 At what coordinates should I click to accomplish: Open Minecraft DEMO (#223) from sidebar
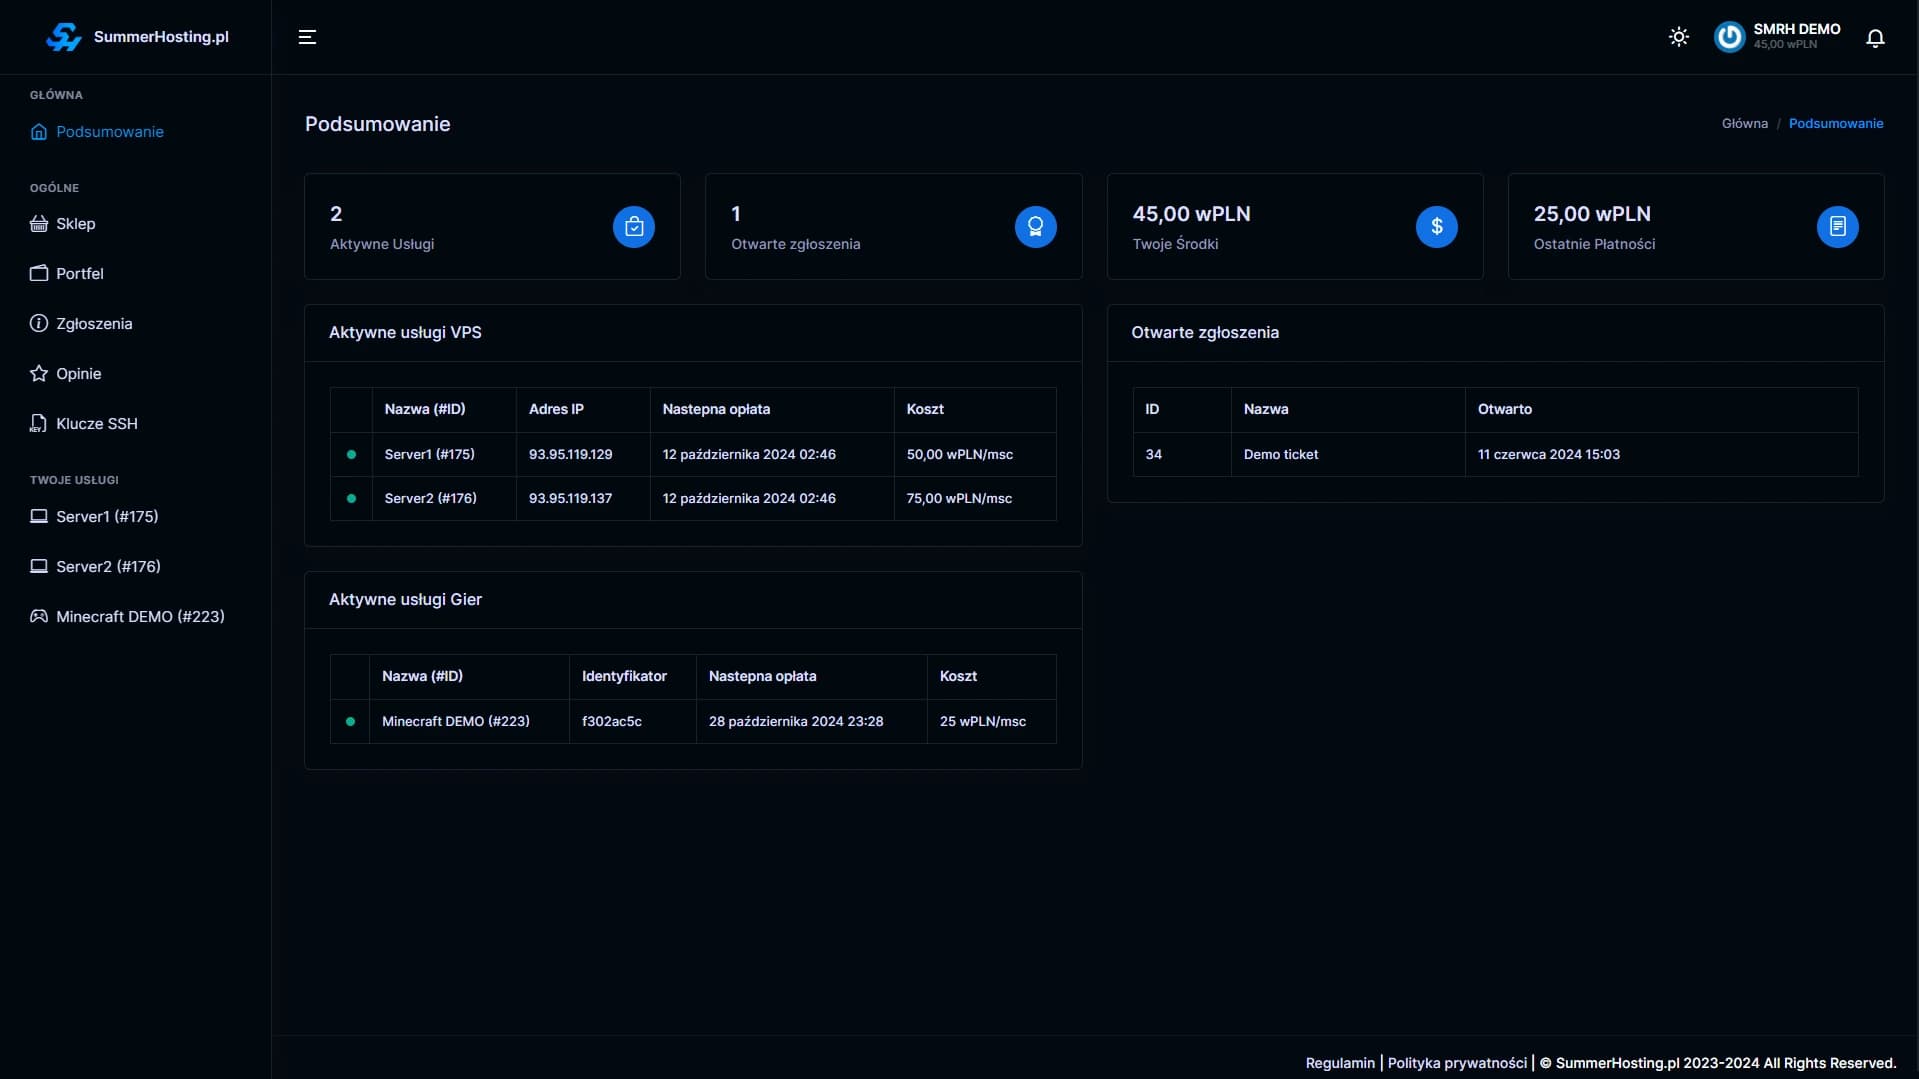(140, 617)
